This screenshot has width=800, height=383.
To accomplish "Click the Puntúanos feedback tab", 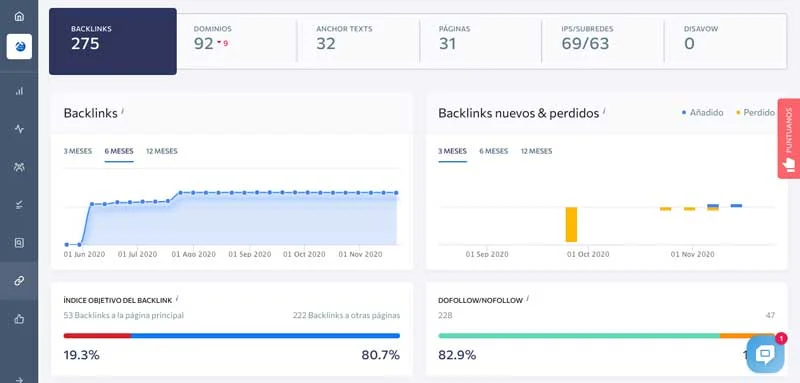I will point(789,139).
